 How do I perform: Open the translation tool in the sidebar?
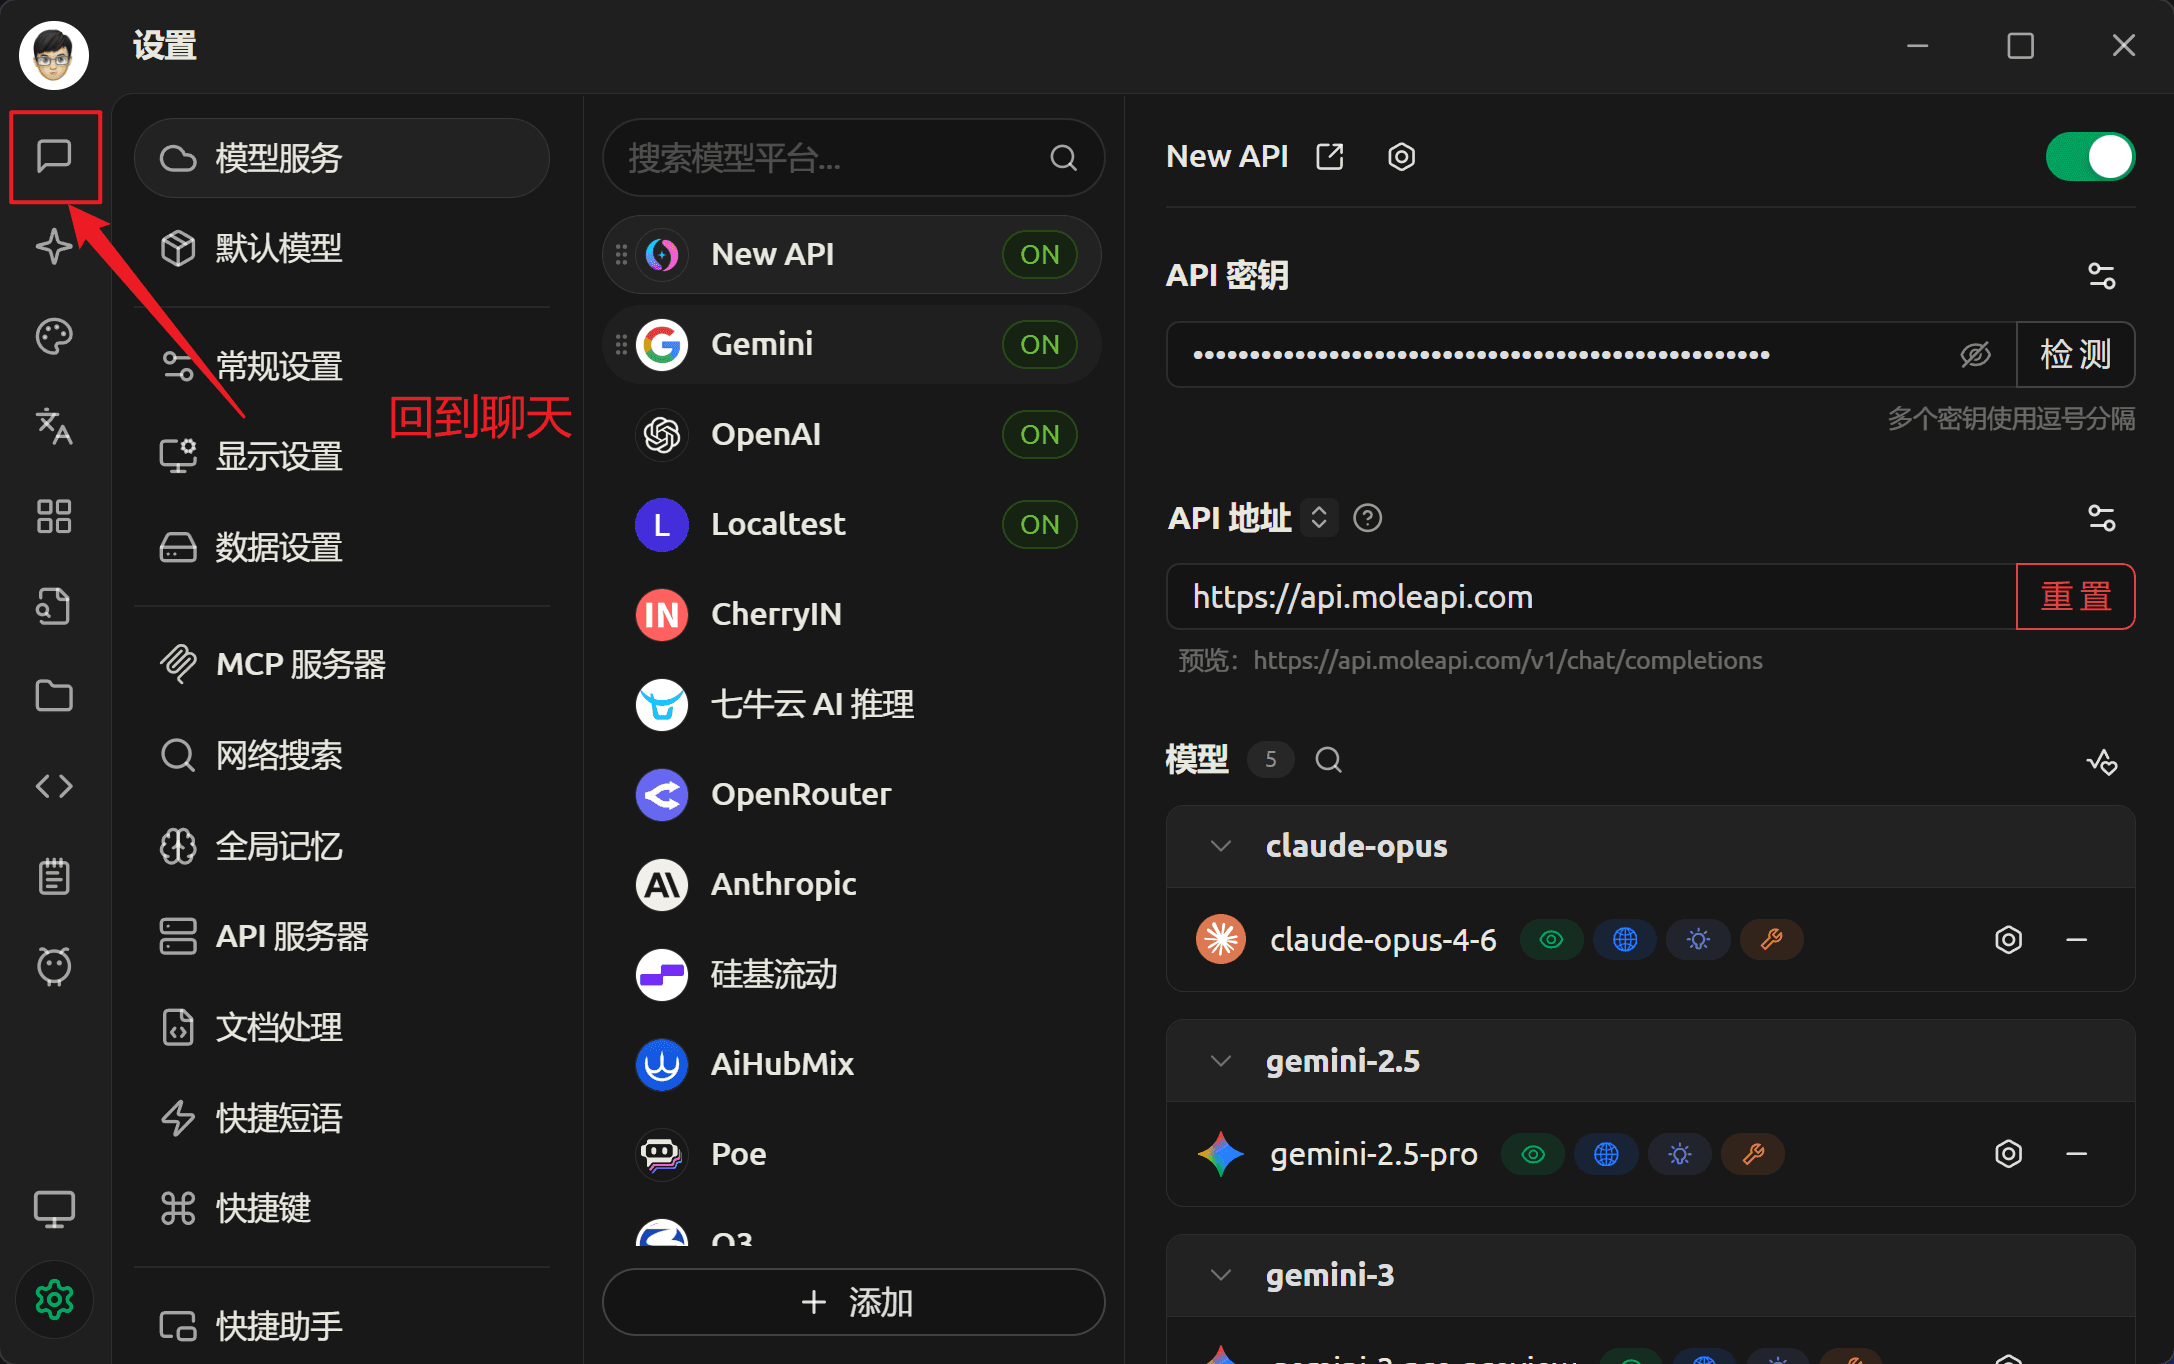click(x=54, y=426)
